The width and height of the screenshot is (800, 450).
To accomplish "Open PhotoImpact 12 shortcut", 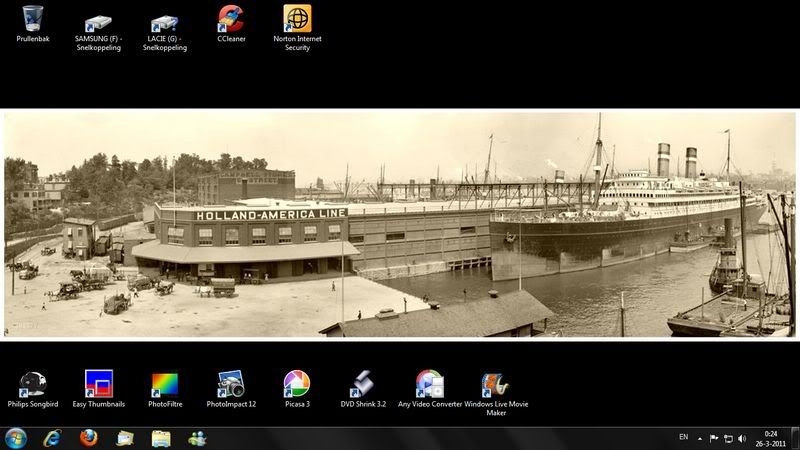I will click(x=231, y=389).
